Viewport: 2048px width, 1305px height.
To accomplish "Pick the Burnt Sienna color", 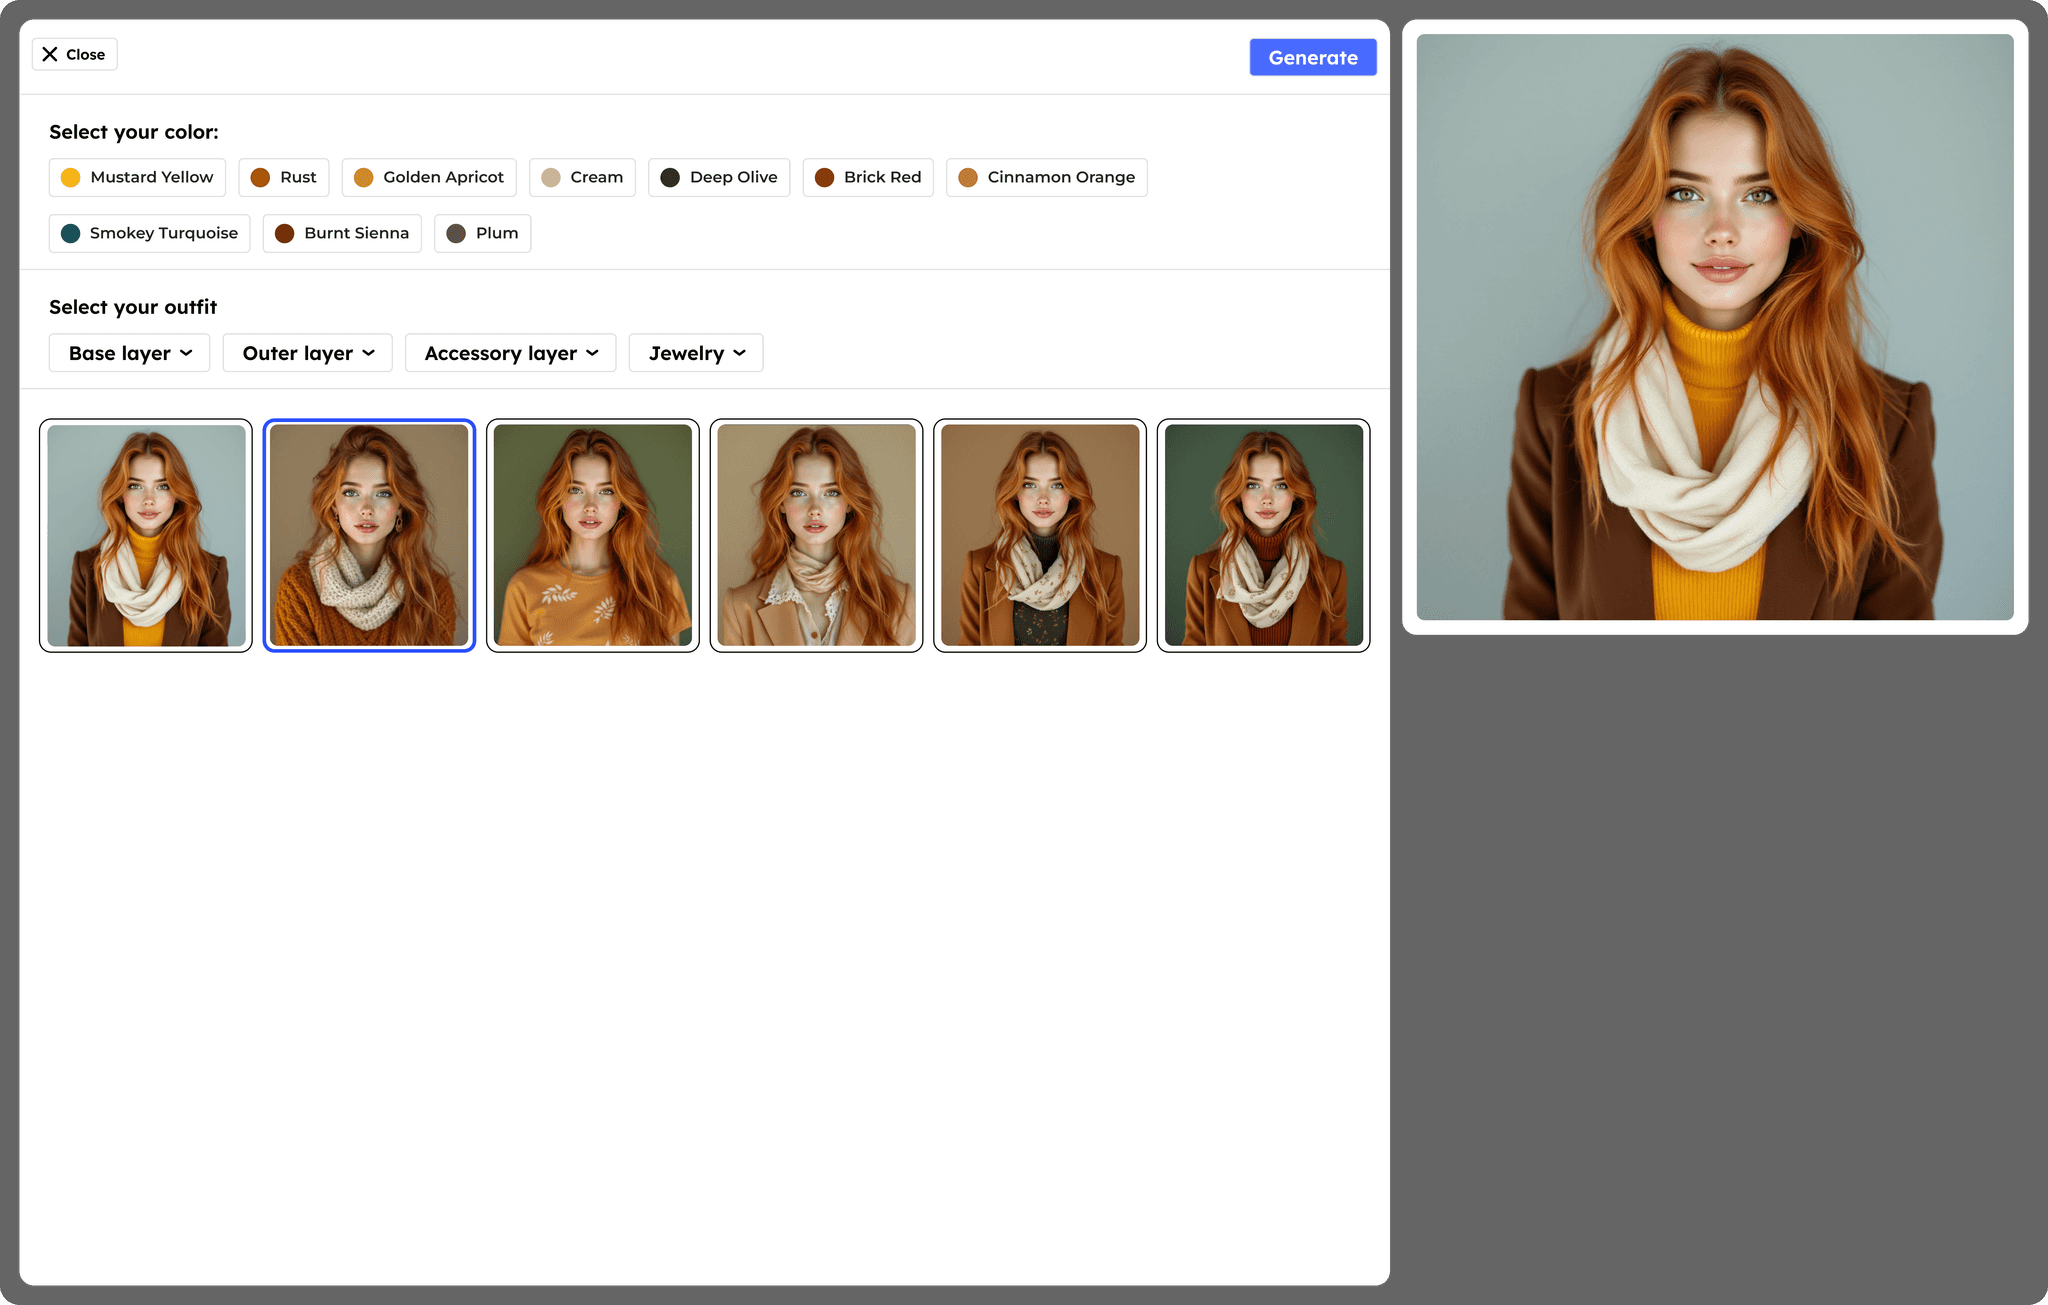I will click(342, 233).
